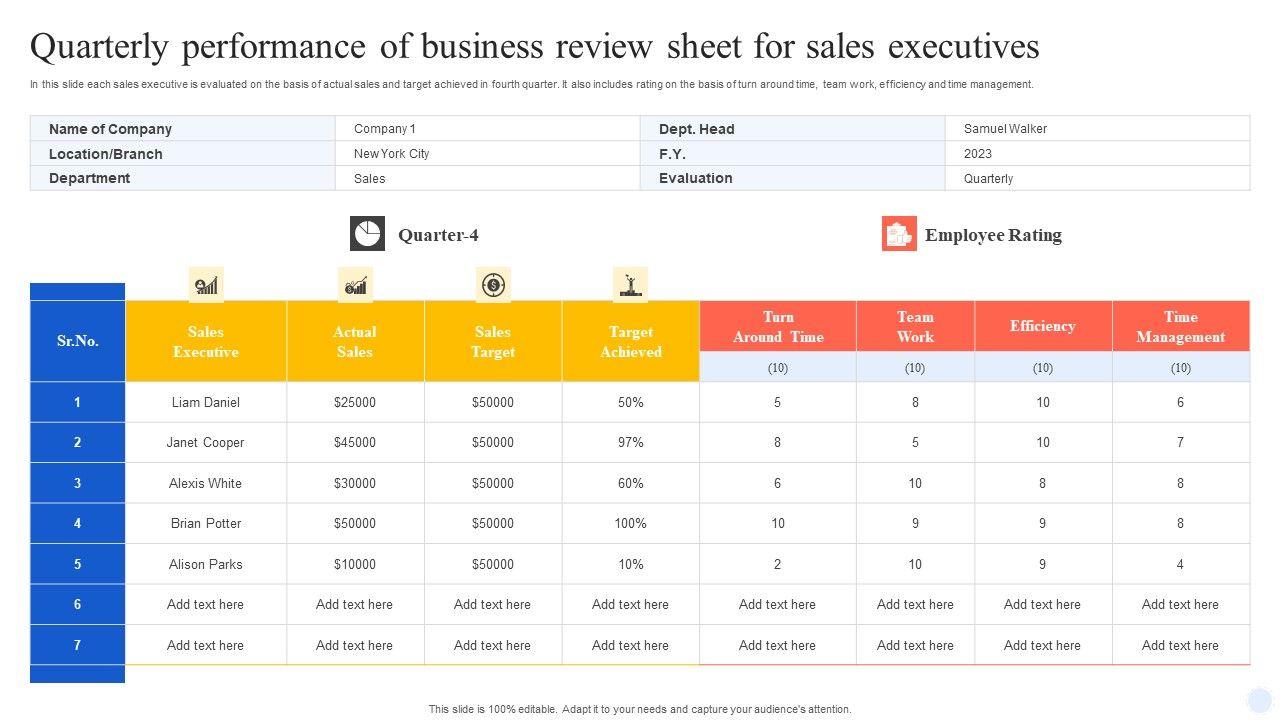Image resolution: width=1280 pixels, height=720 pixels.
Task: Select the Turn Around Time column header
Action: 778,327
